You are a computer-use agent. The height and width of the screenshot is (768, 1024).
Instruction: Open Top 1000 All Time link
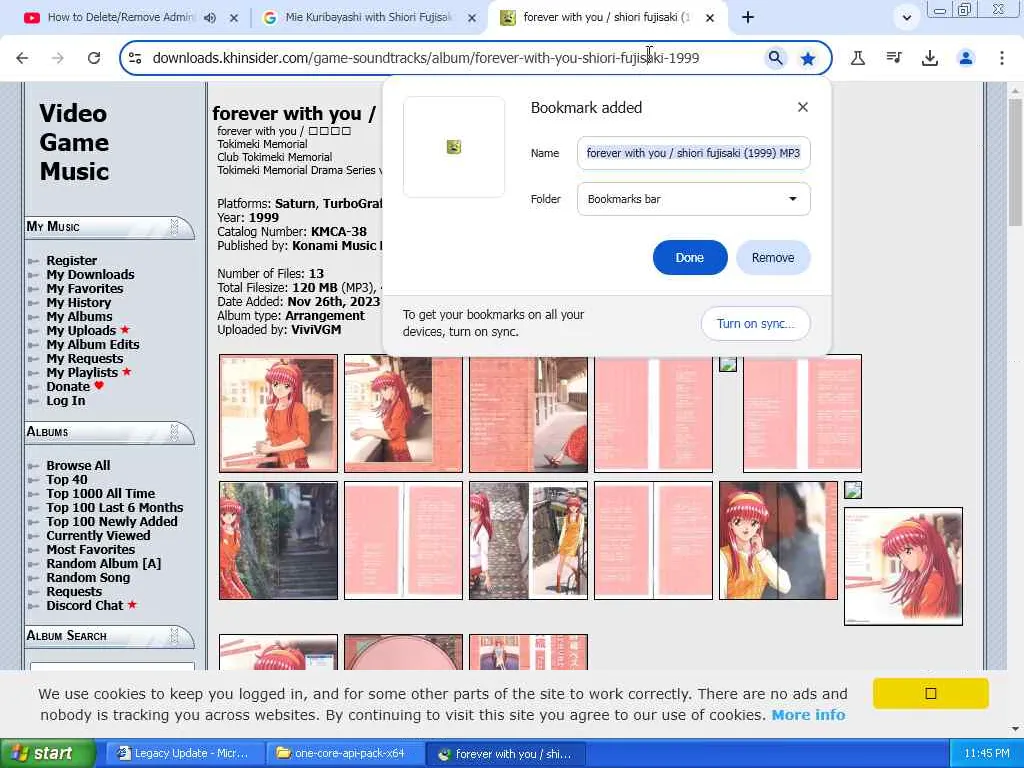pos(101,494)
